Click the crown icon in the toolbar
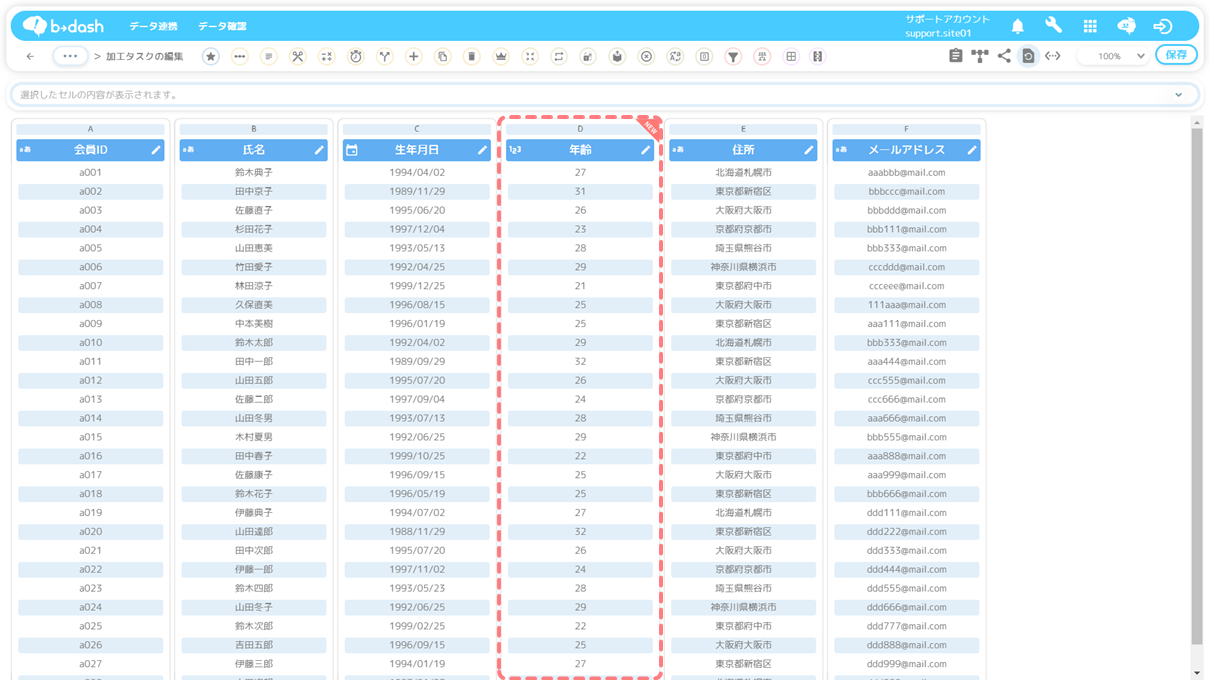The image size is (1210, 680). (x=501, y=57)
